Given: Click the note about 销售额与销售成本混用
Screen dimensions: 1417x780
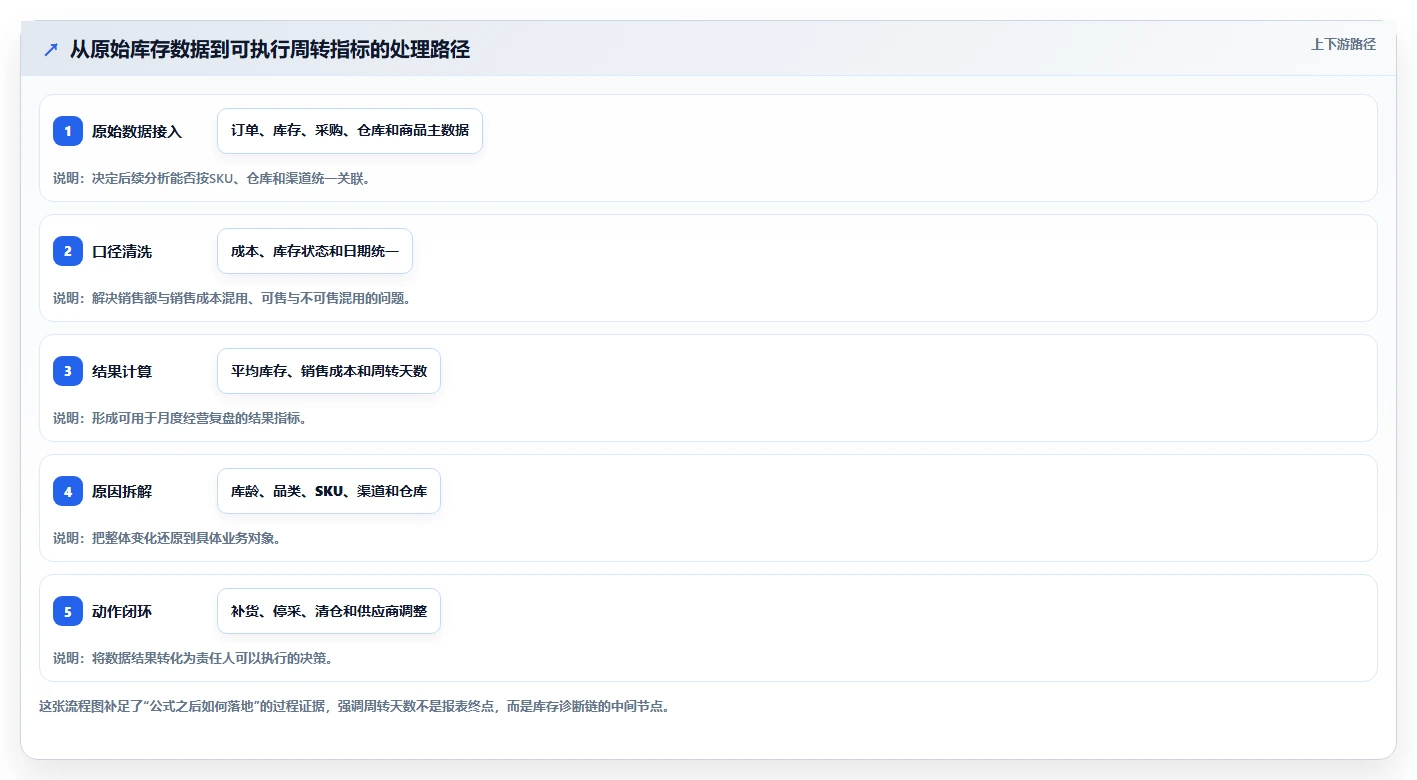Looking at the screenshot, I should pyautogui.click(x=232, y=298).
